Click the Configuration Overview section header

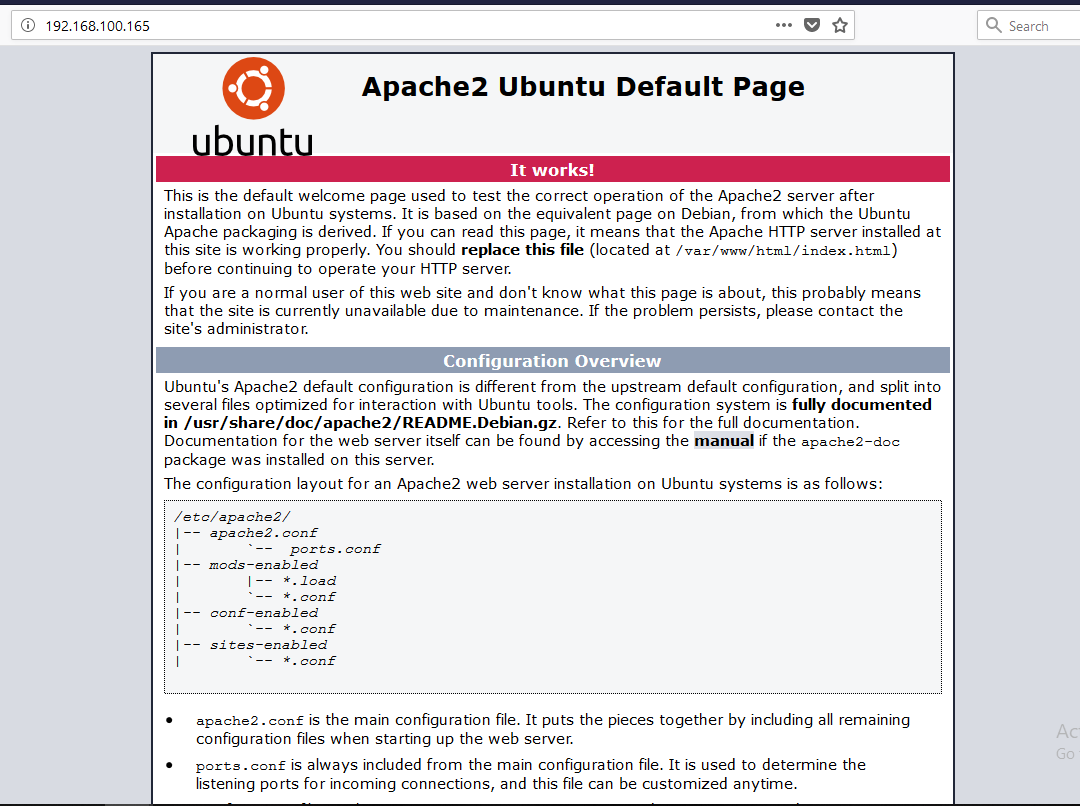552,361
